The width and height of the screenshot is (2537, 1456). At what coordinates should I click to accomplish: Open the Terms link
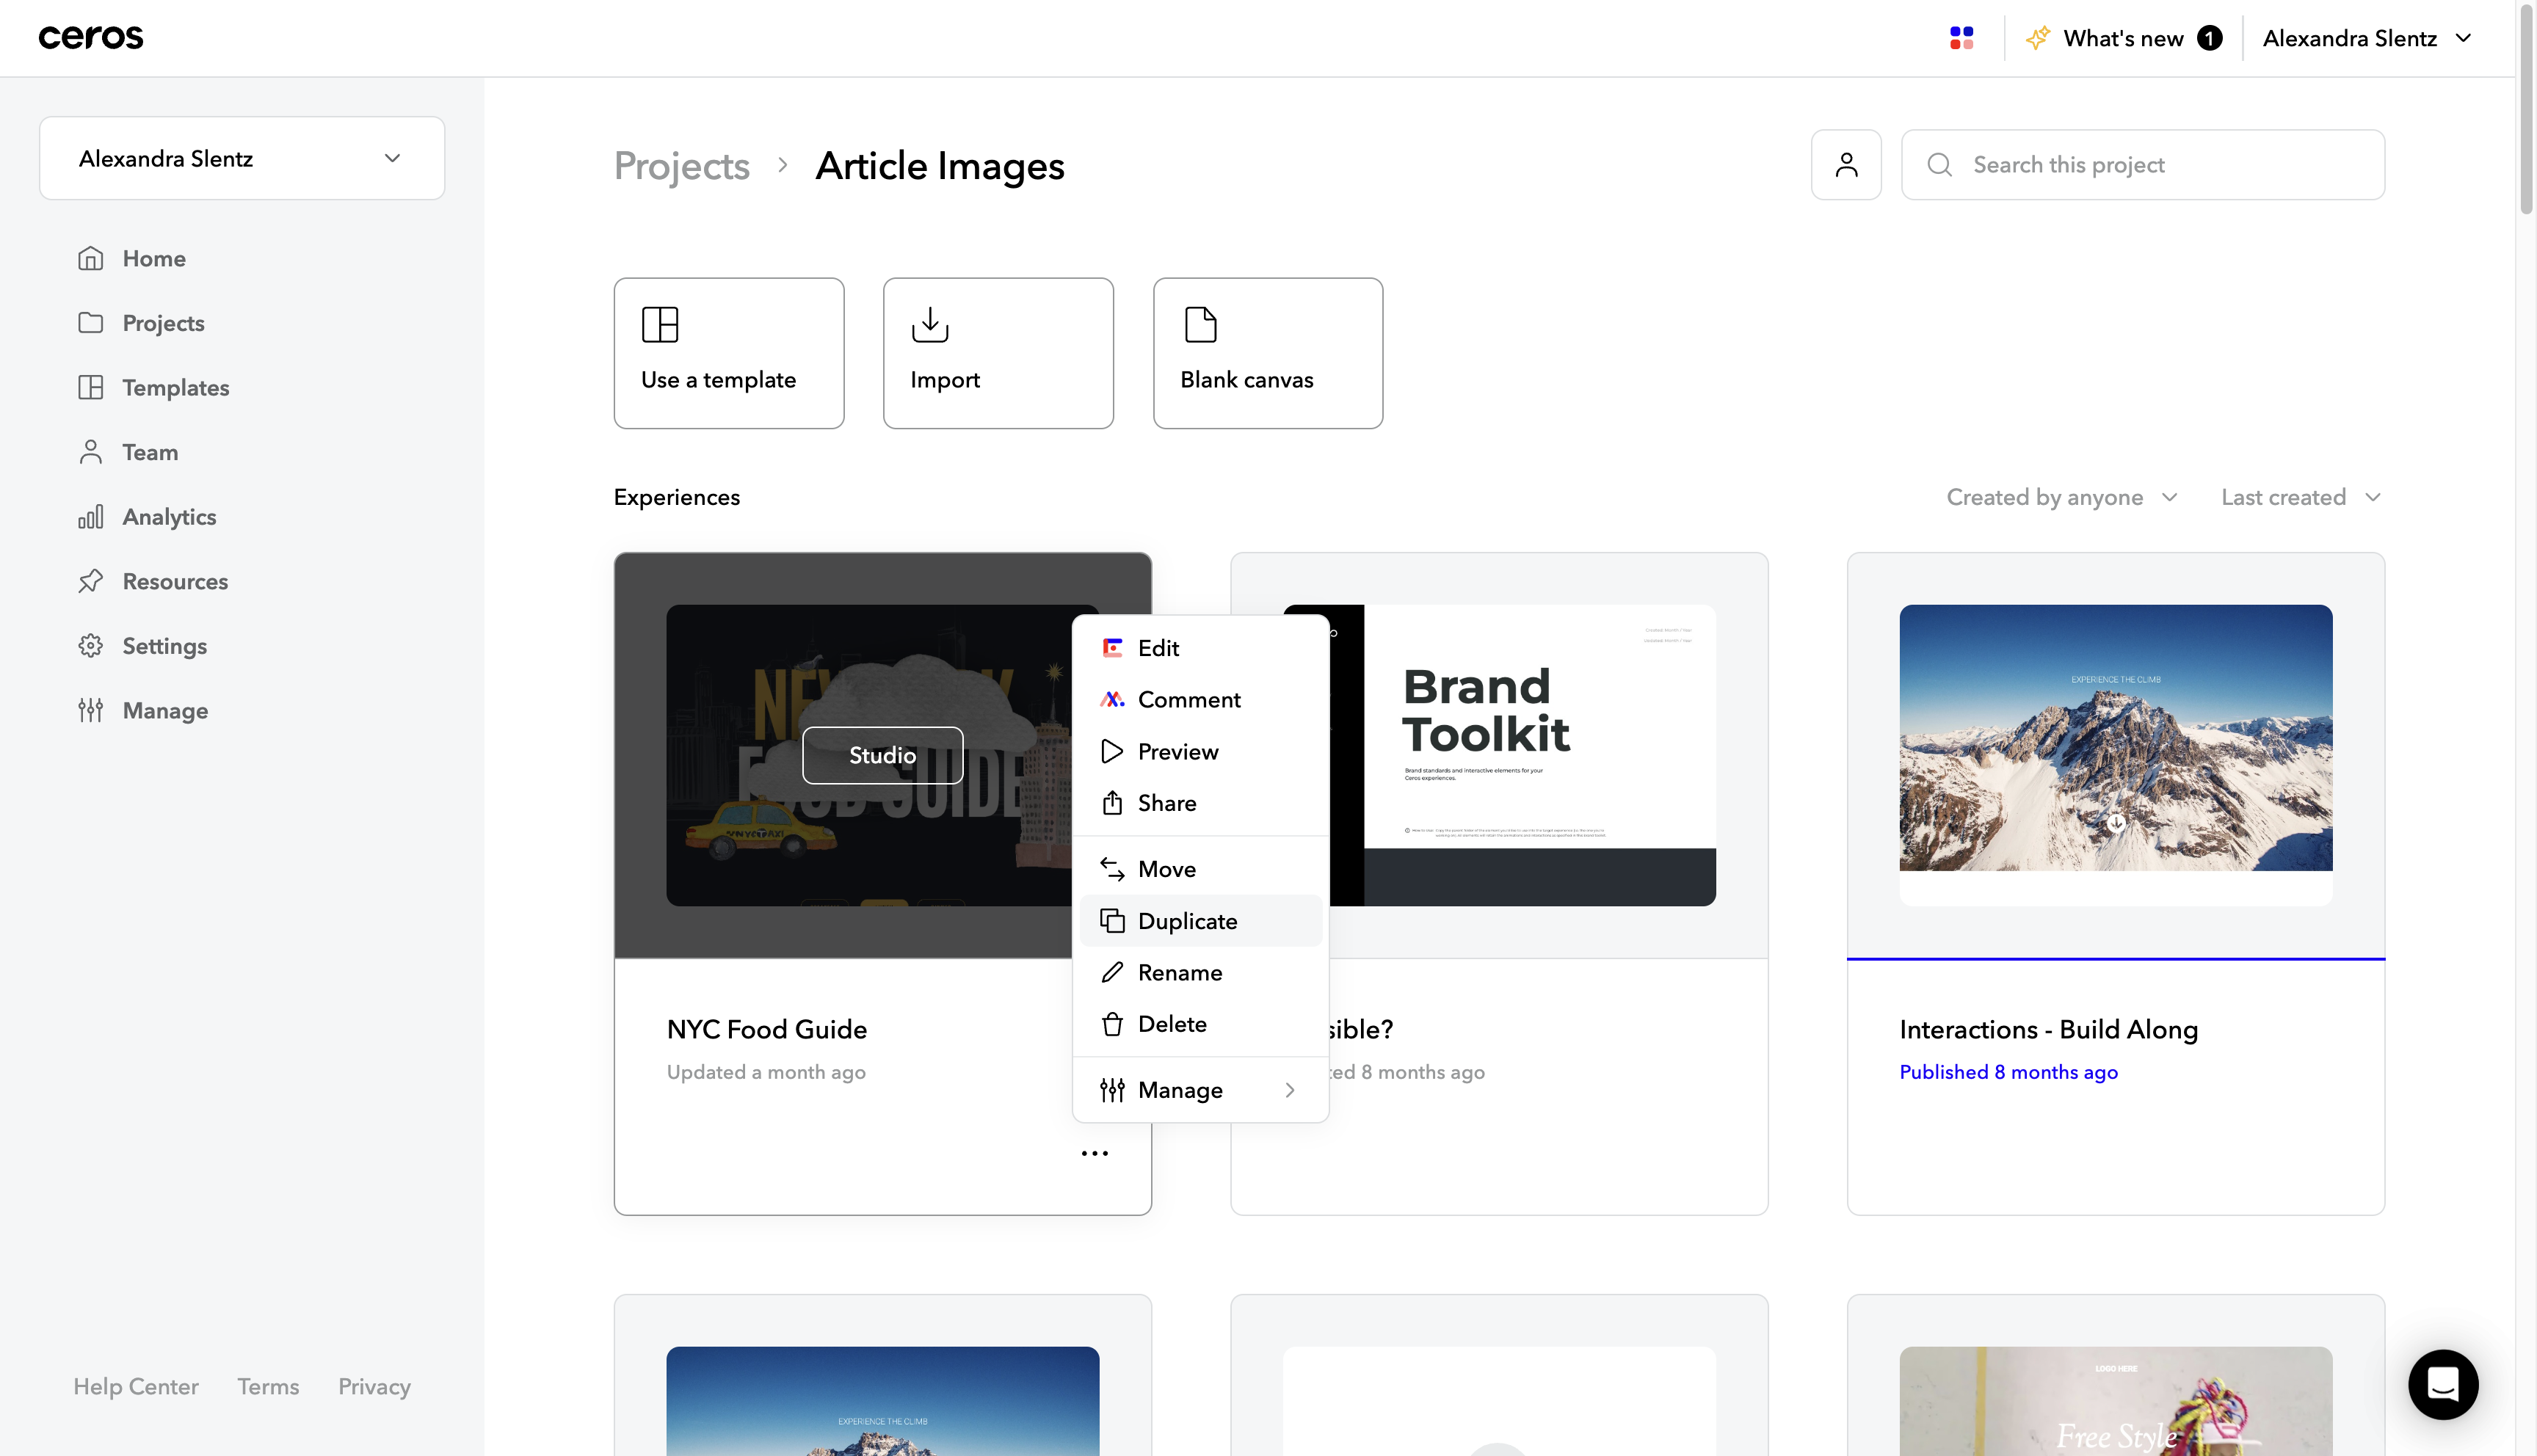point(268,1386)
